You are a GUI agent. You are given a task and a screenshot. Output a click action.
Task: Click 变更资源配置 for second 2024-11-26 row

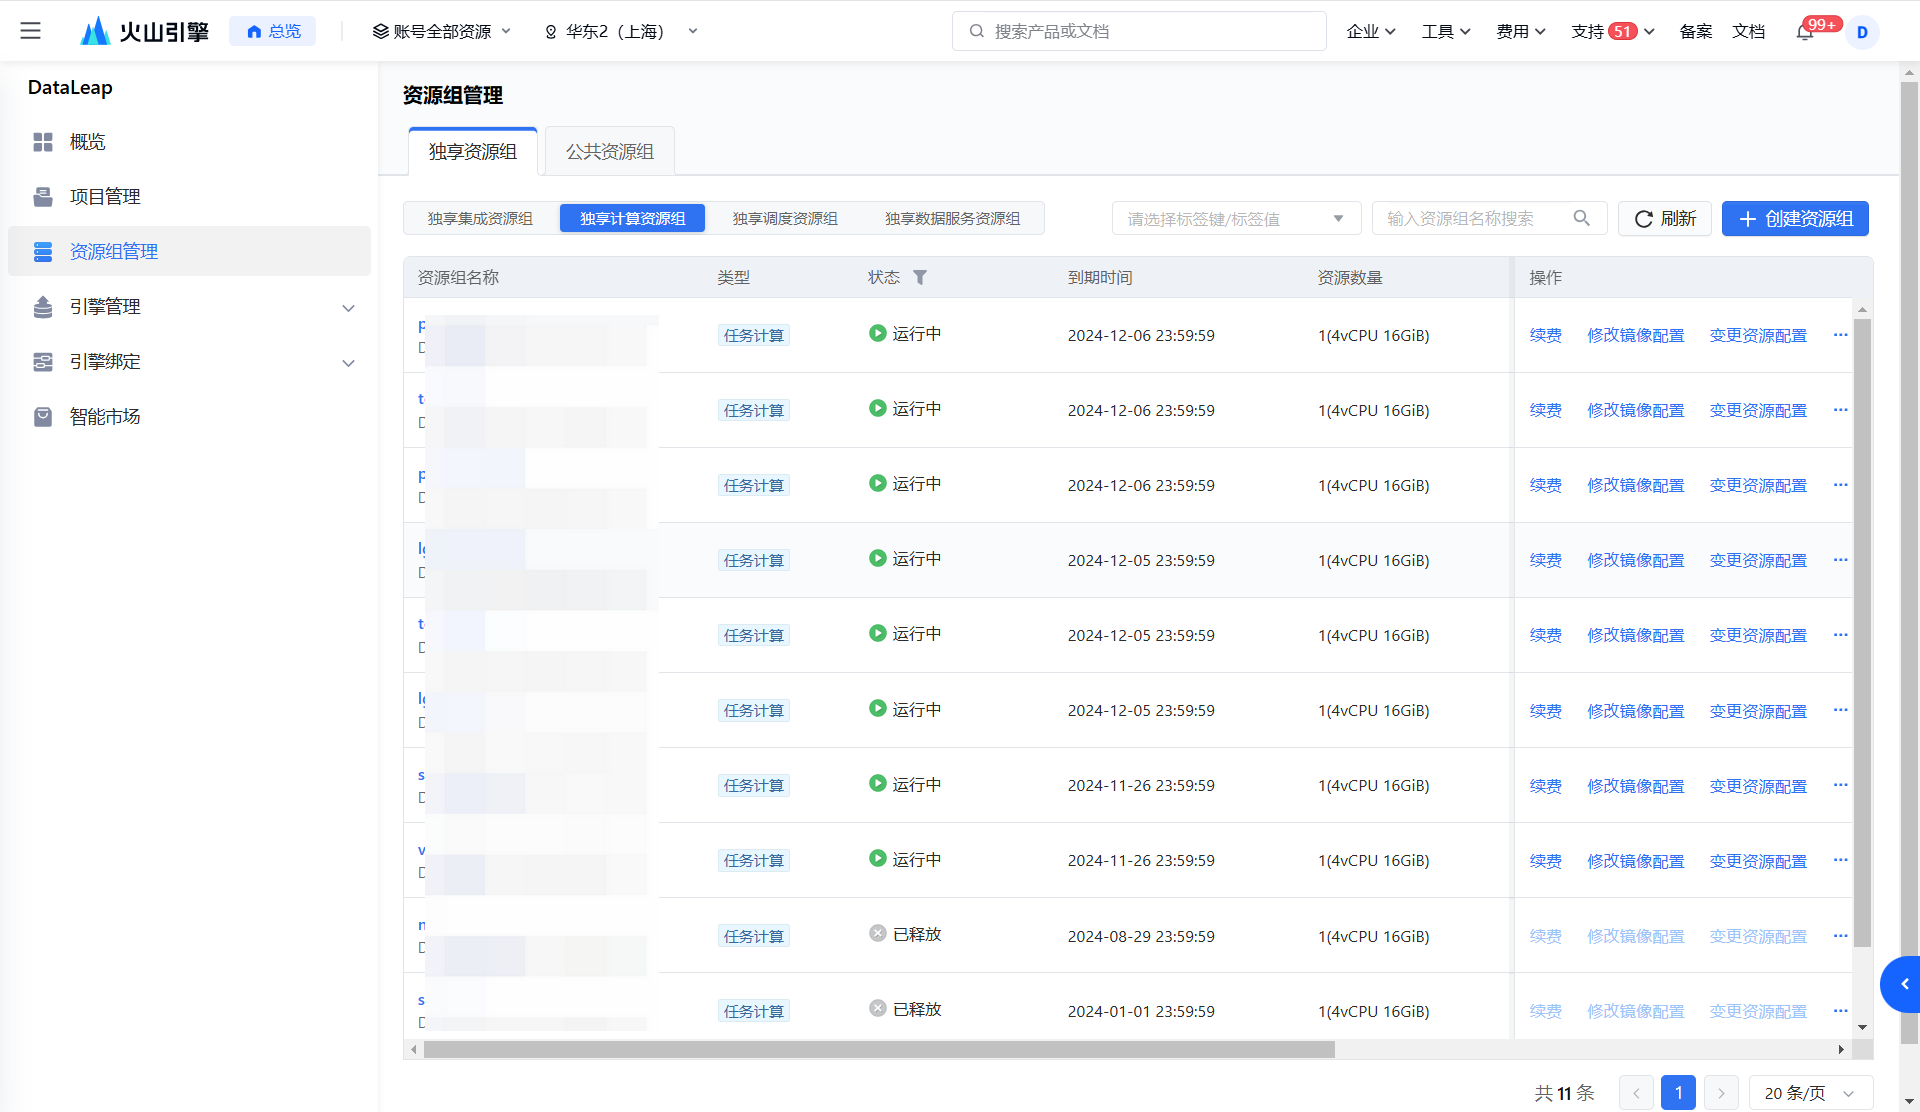tap(1758, 861)
